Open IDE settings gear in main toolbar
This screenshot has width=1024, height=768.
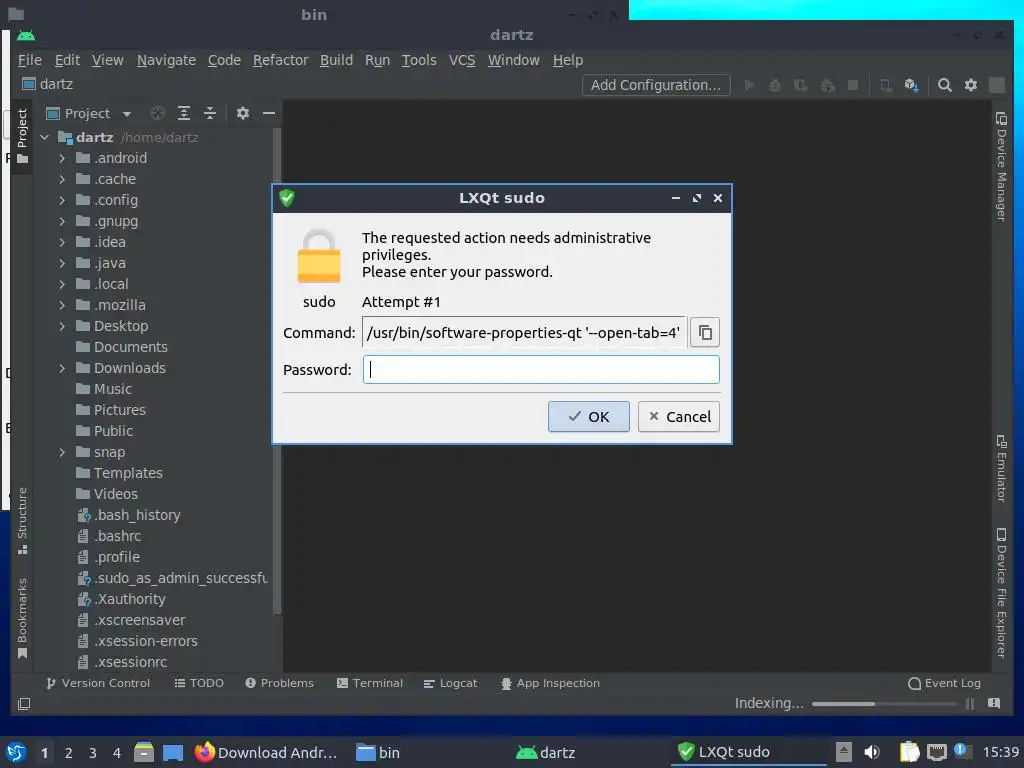point(971,85)
